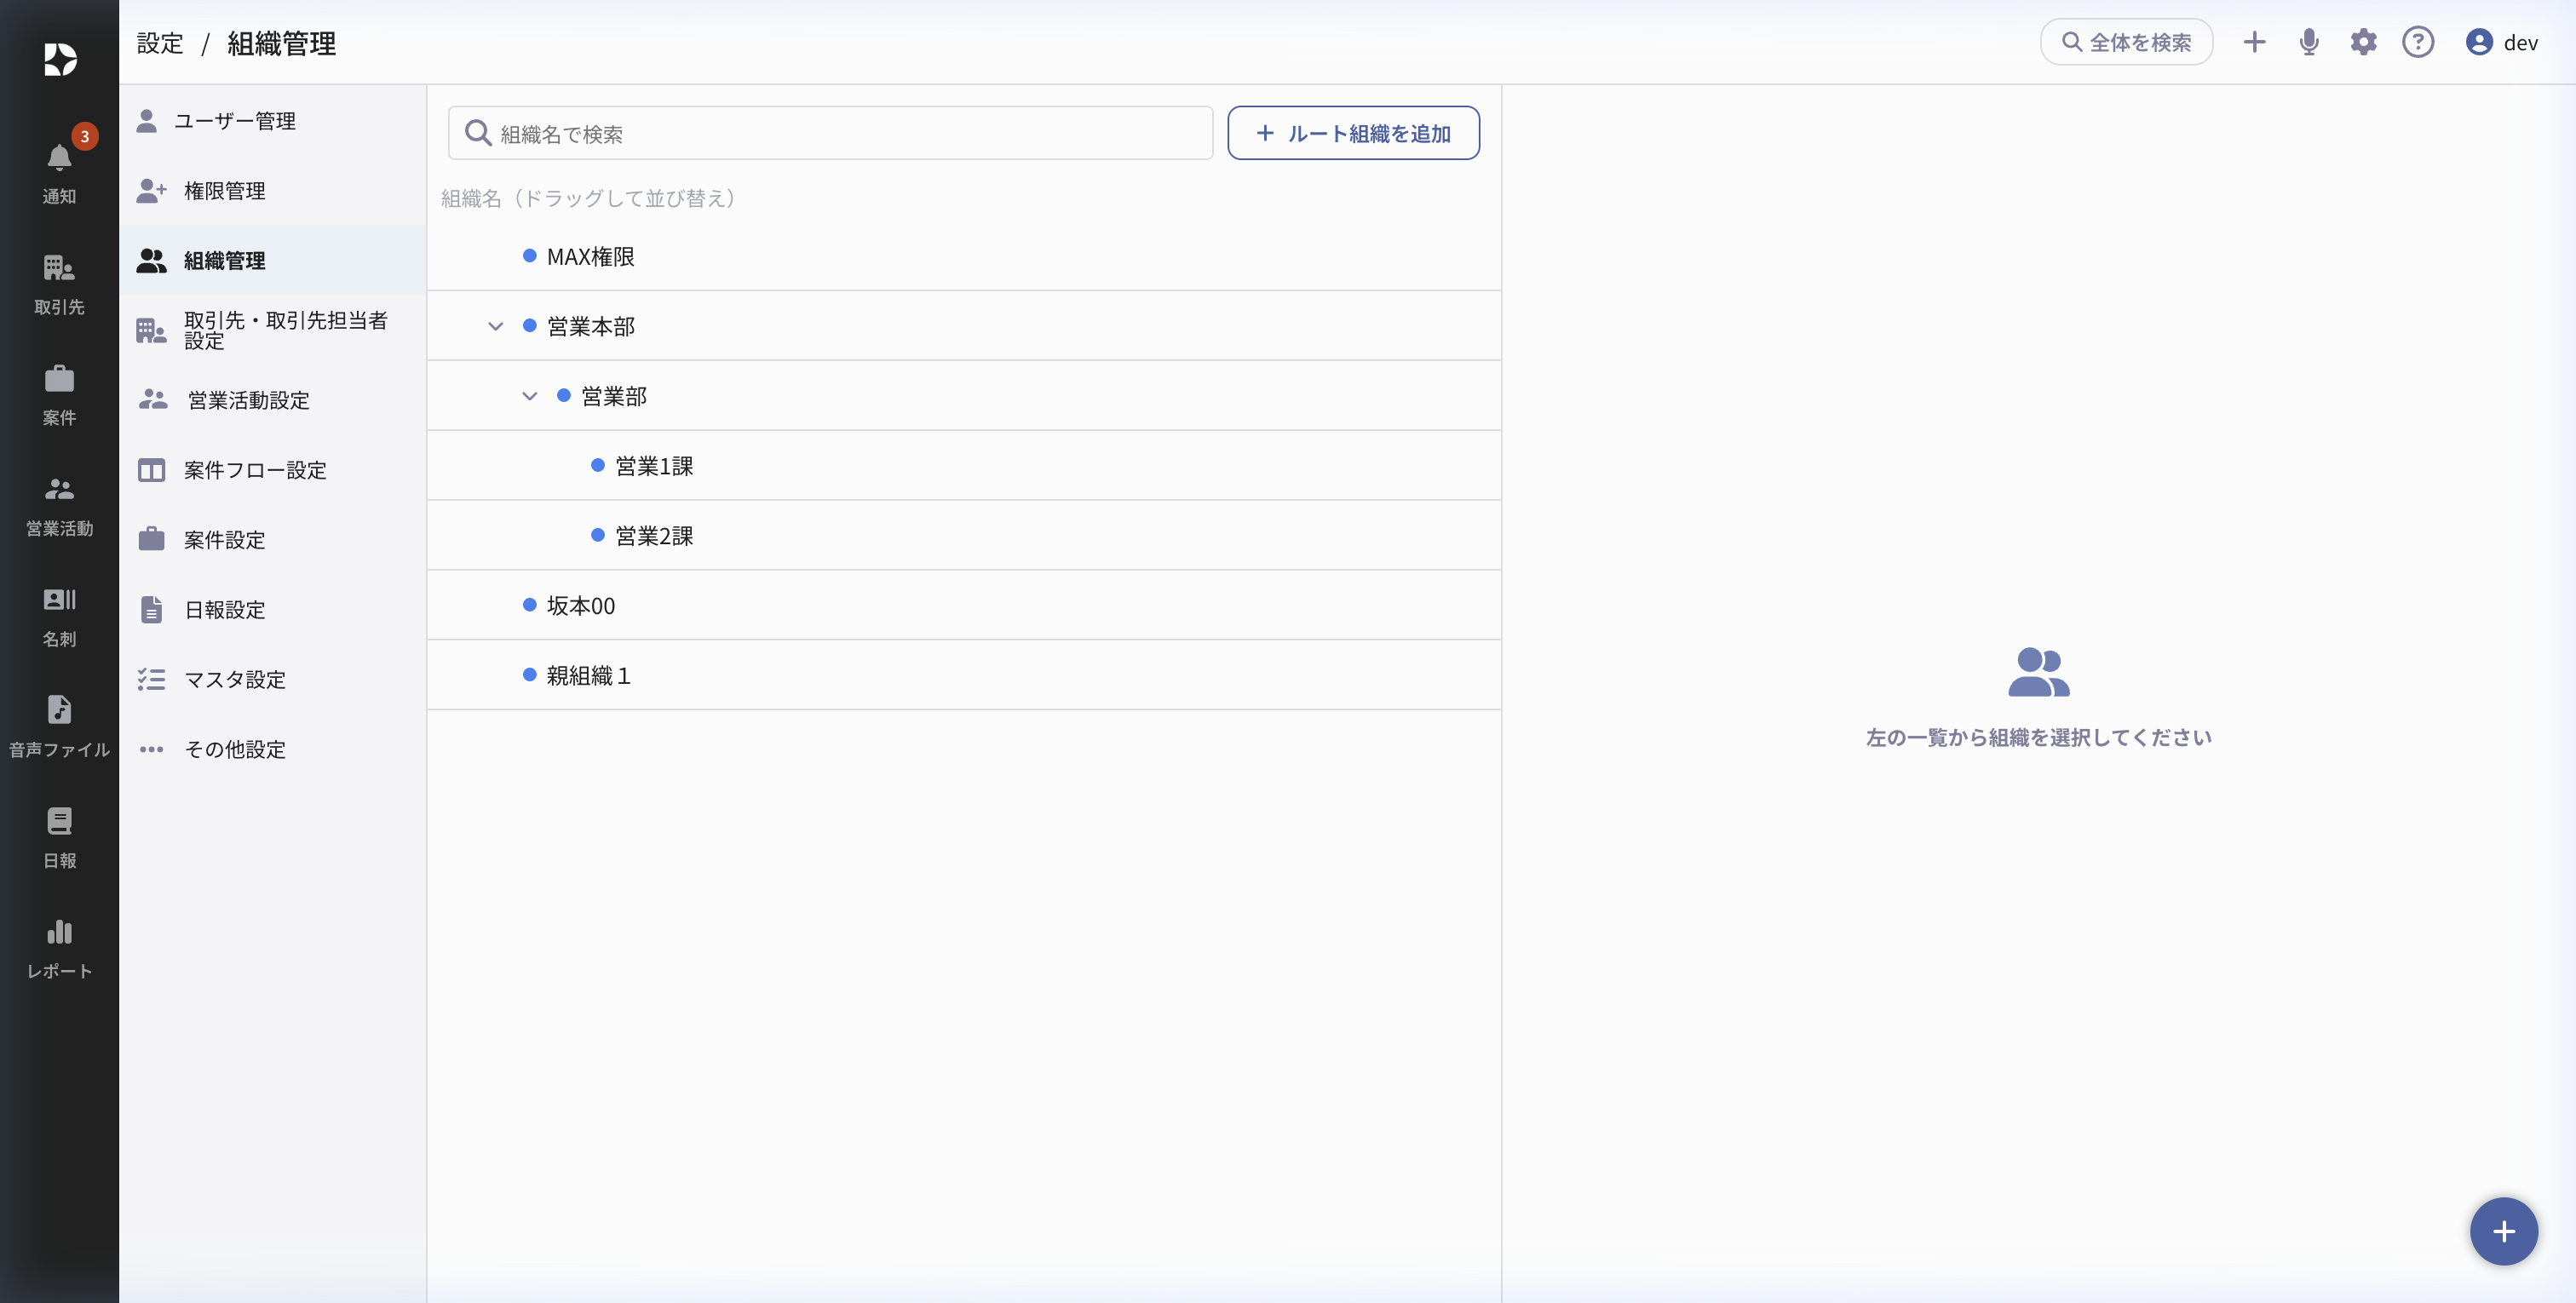Go to 音声ファイル audio file icon
Image resolution: width=2576 pixels, height=1303 pixels.
tap(59, 710)
